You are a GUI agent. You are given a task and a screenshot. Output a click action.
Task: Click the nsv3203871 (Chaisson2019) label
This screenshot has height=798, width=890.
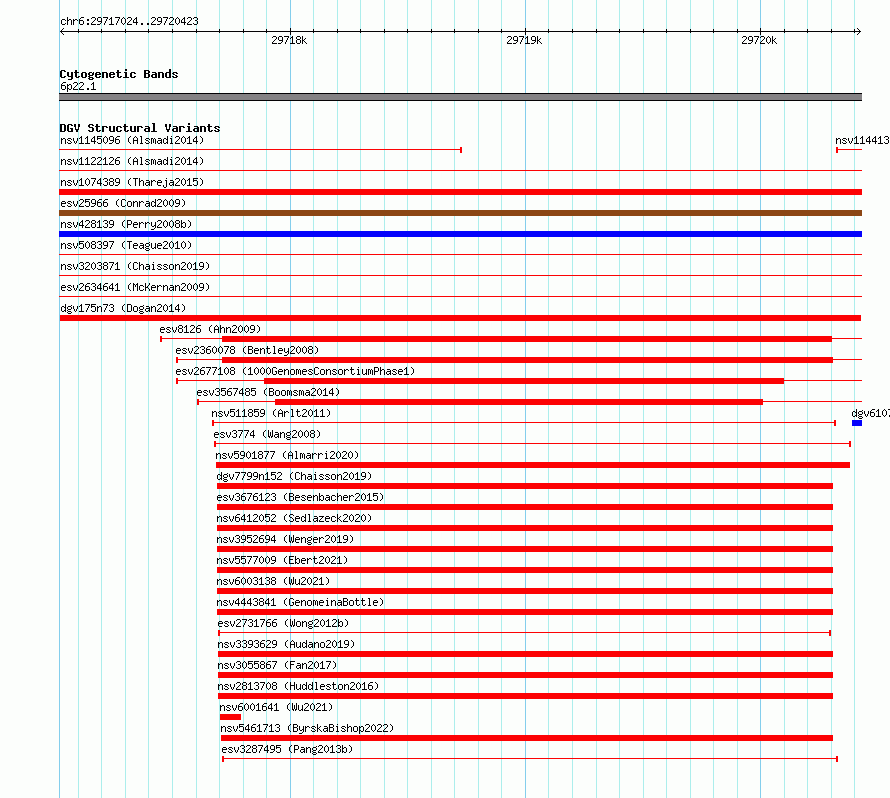click(x=135, y=266)
